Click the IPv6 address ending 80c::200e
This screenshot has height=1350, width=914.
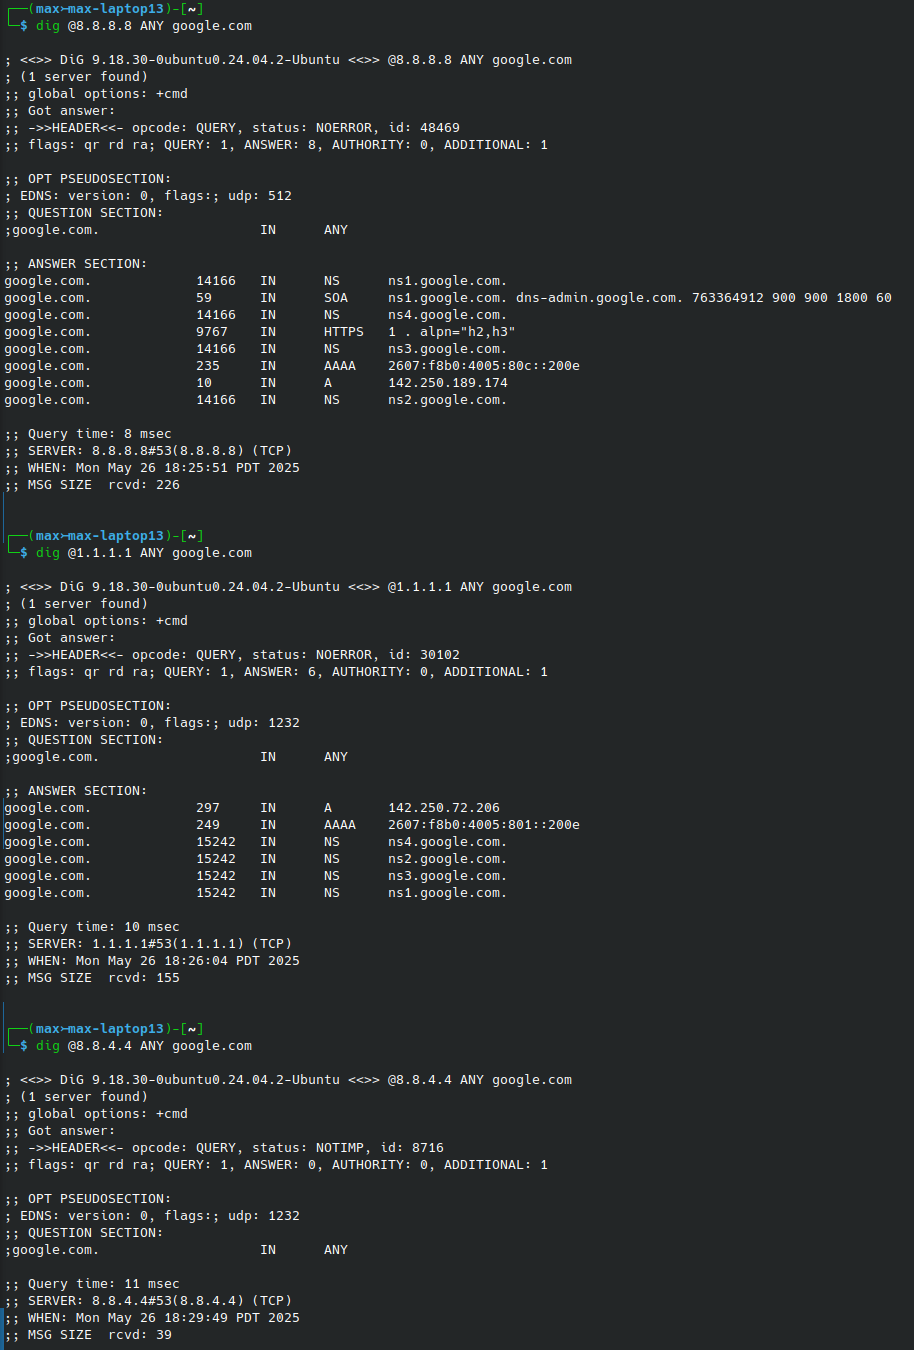click(483, 366)
